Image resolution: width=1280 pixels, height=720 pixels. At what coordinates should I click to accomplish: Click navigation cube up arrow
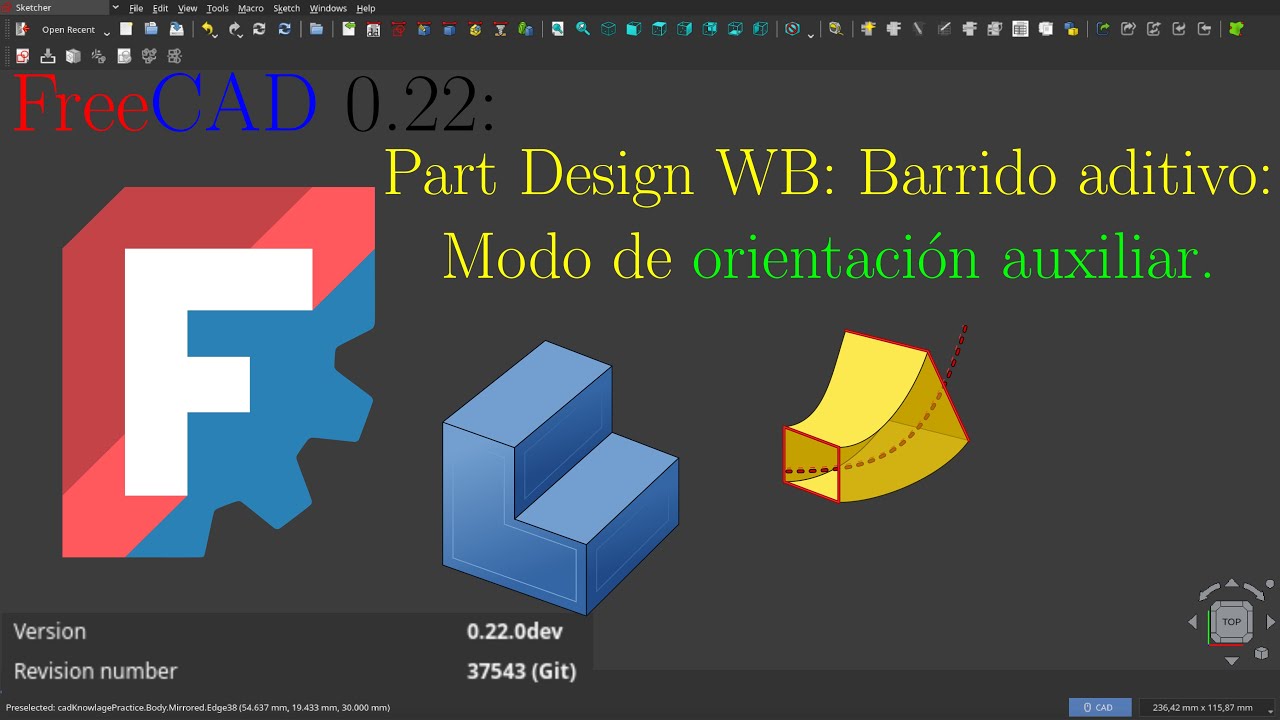pyautogui.click(x=1232, y=582)
